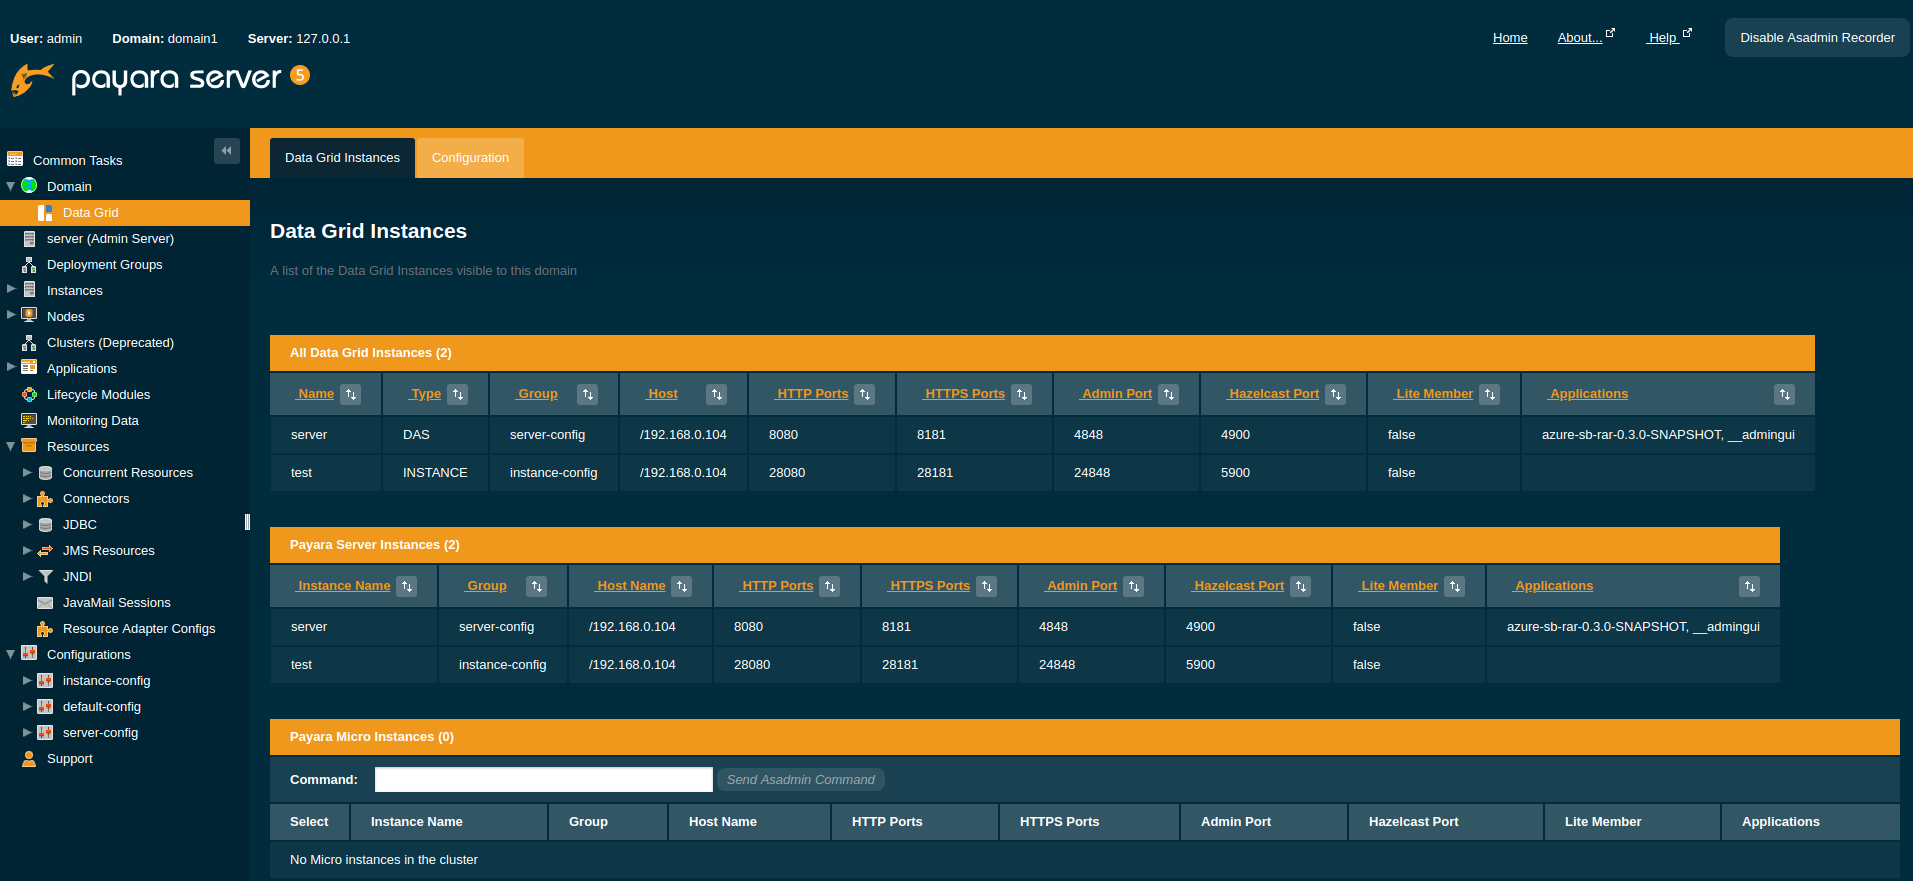Click the Domain globe icon
This screenshot has height=881, width=1913.
29,186
